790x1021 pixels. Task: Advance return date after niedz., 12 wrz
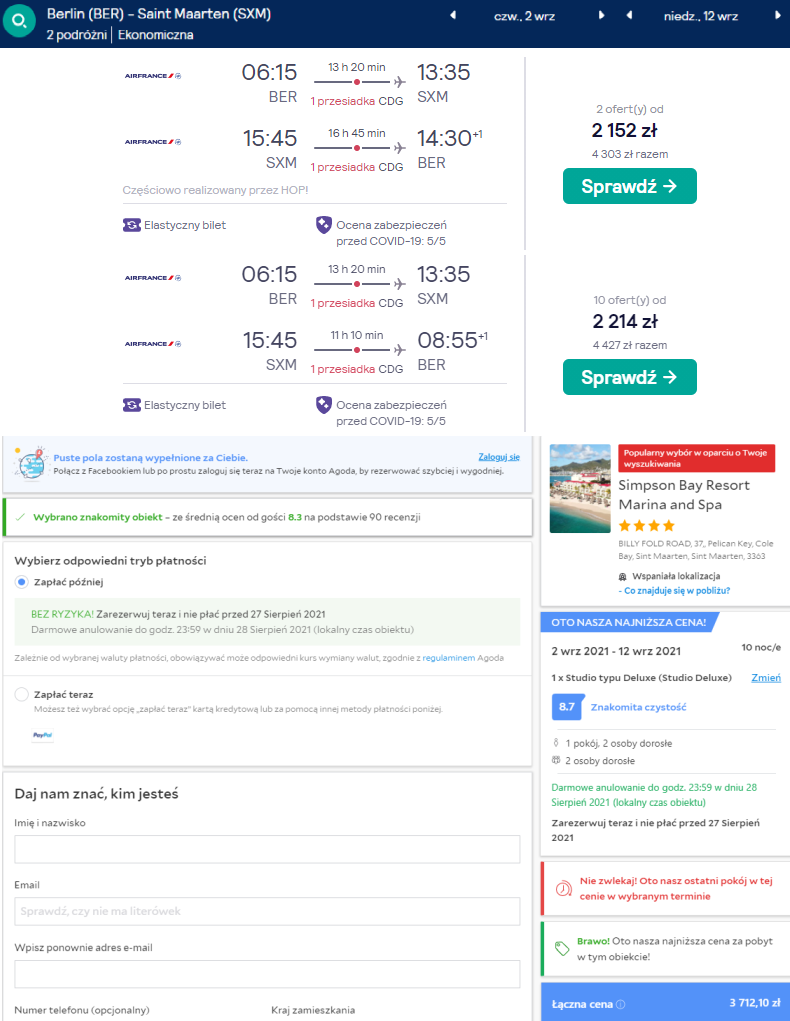pyautogui.click(x=778, y=15)
